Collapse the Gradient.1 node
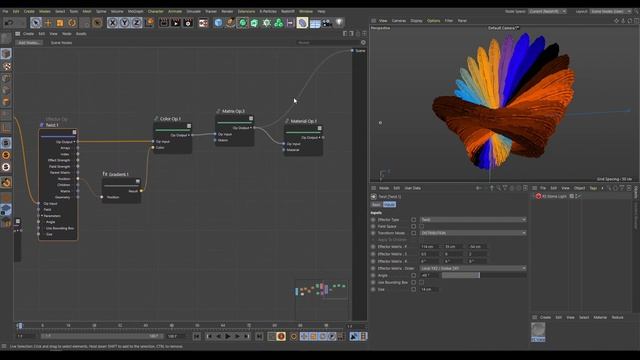The height and width of the screenshot is (360, 640). (x=138, y=181)
